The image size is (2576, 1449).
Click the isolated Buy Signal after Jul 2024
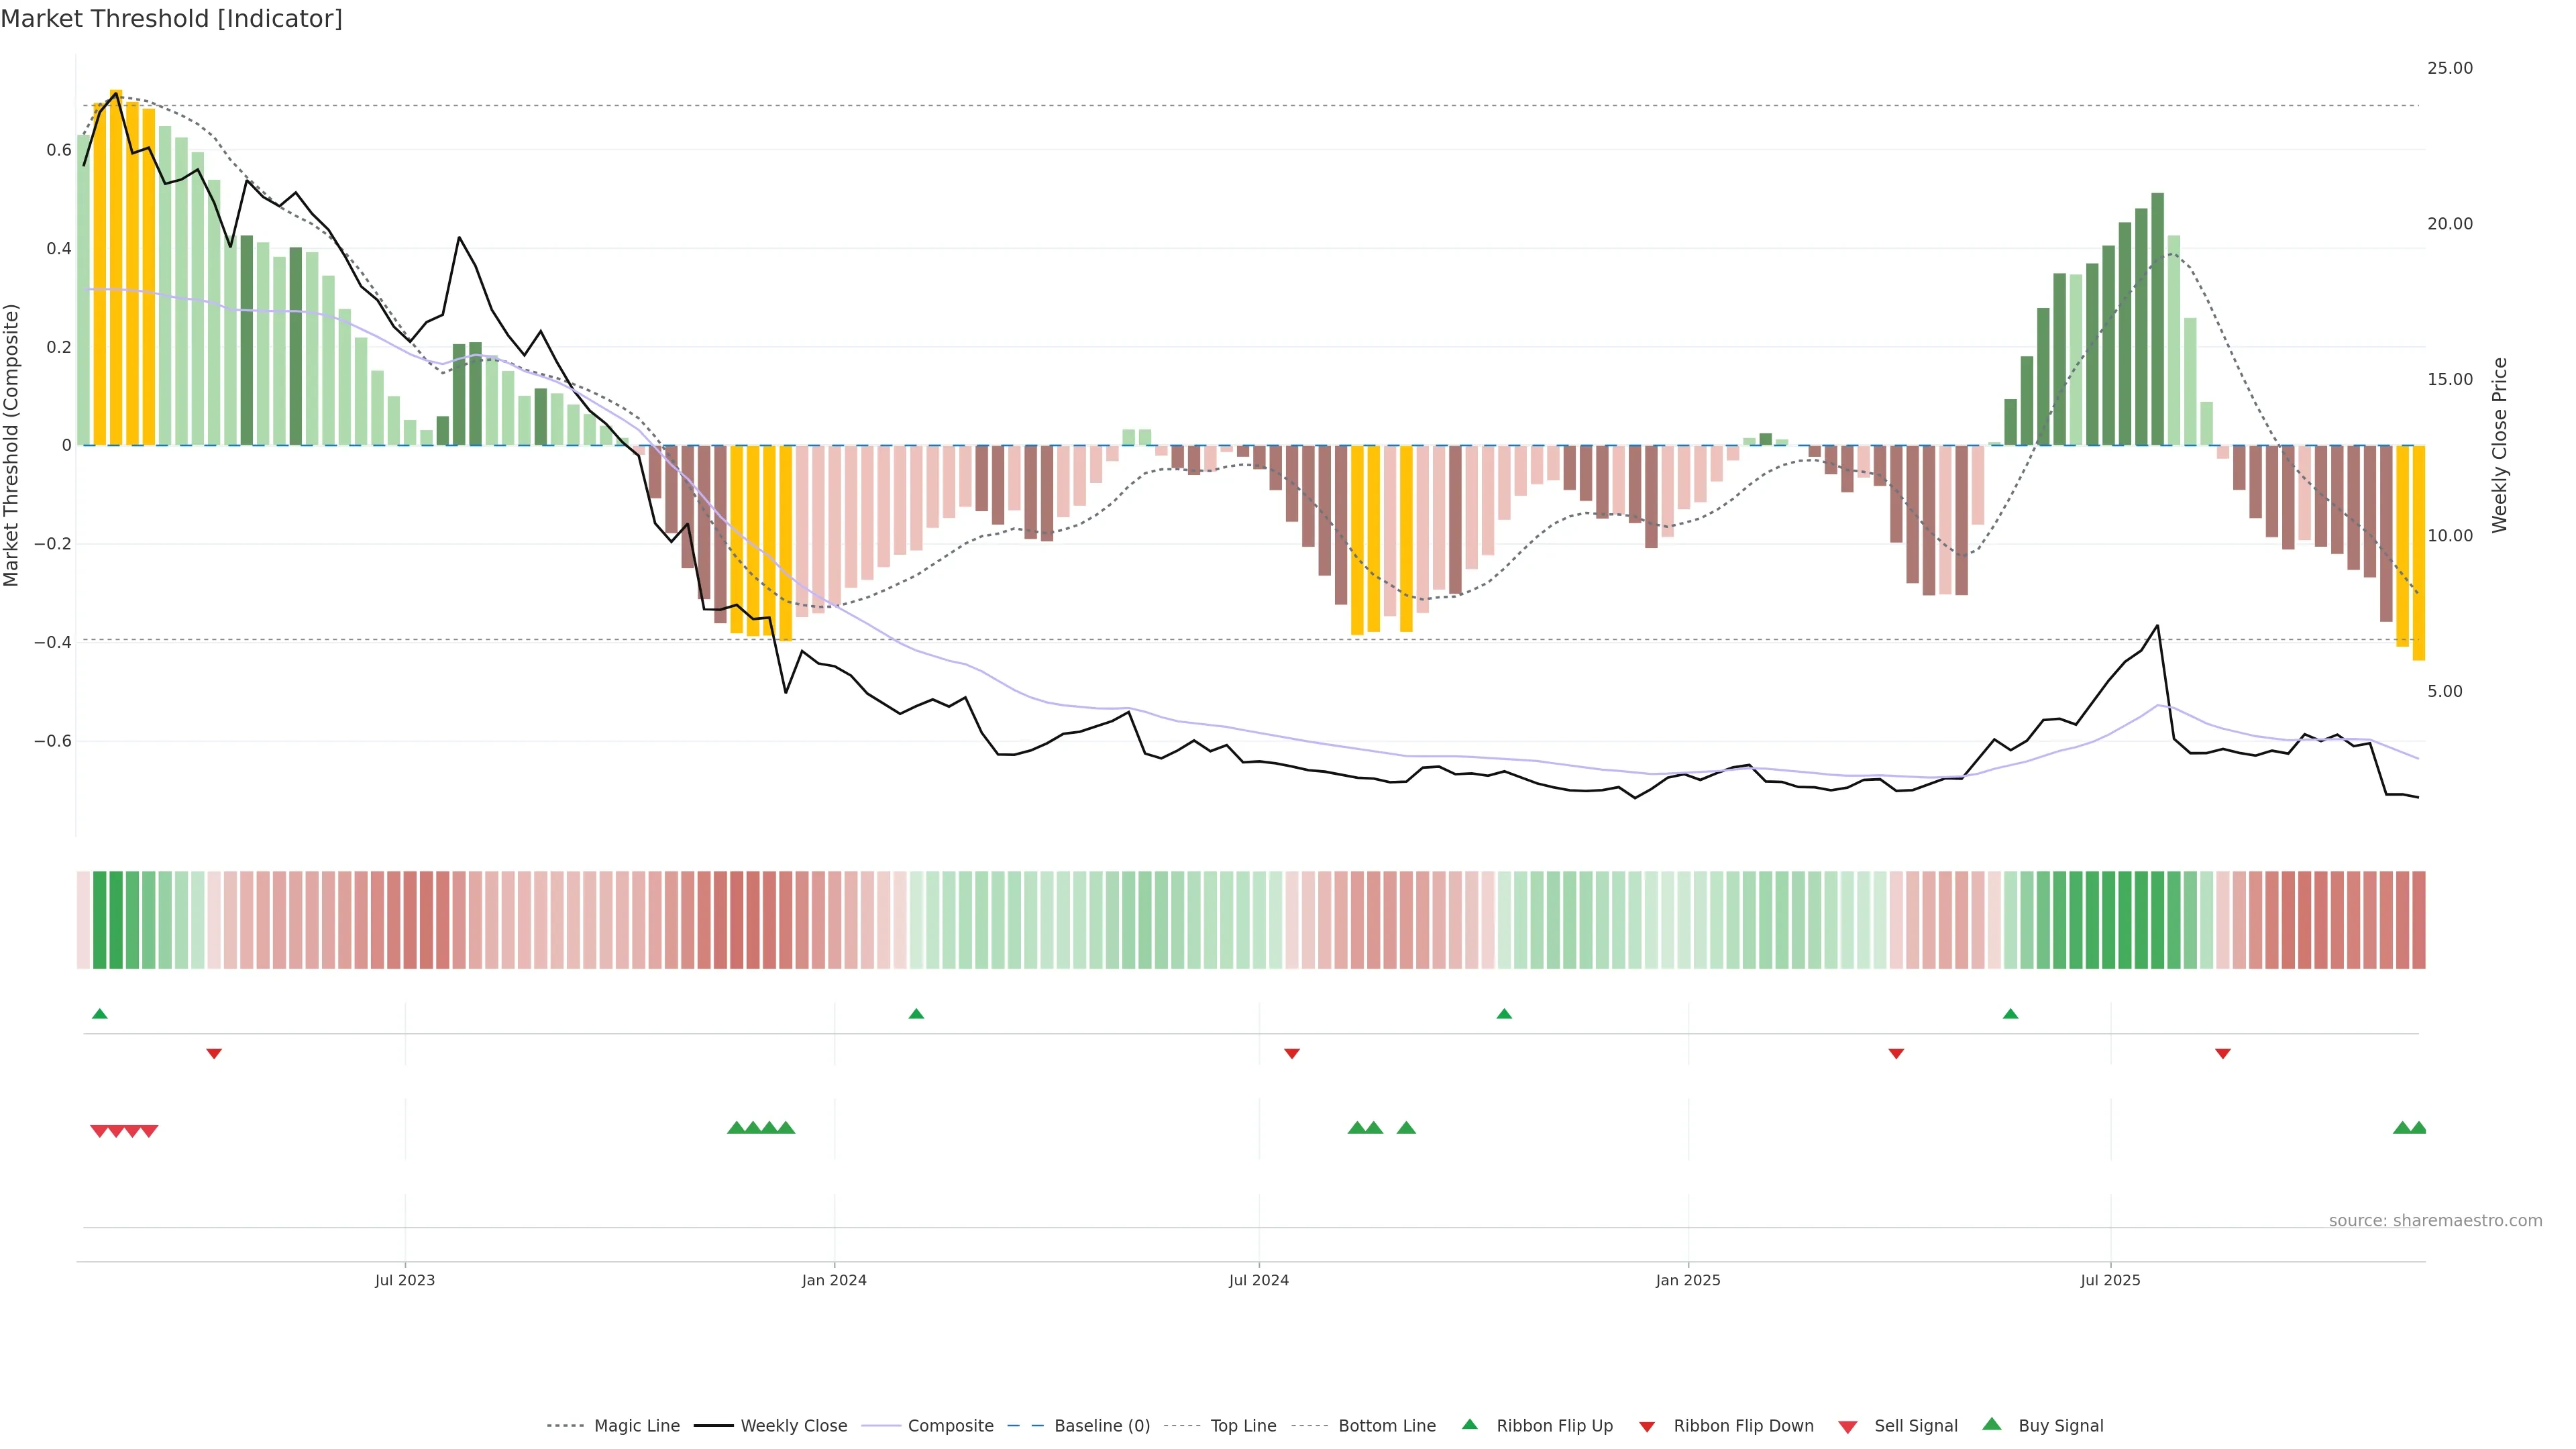pos(1406,1128)
